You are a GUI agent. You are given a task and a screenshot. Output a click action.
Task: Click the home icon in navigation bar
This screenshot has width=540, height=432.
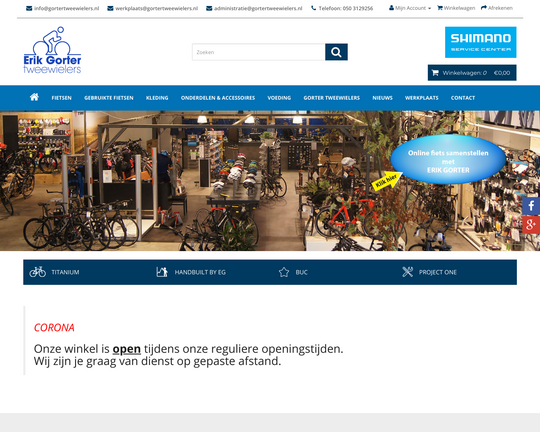(x=34, y=97)
